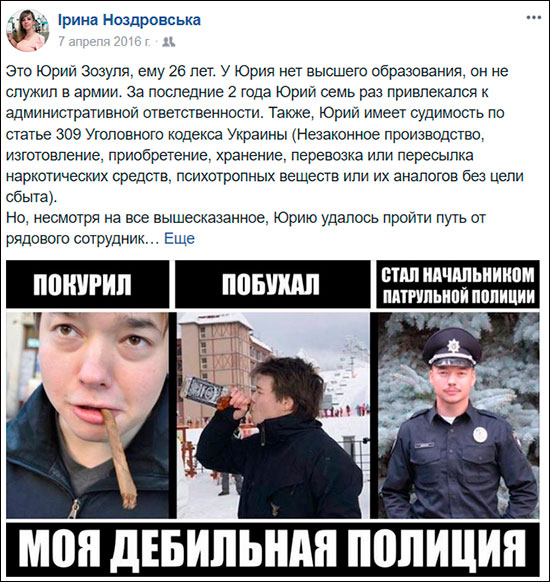550x582 pixels.
Task: Expand the full post via Еще
Action: point(179,238)
